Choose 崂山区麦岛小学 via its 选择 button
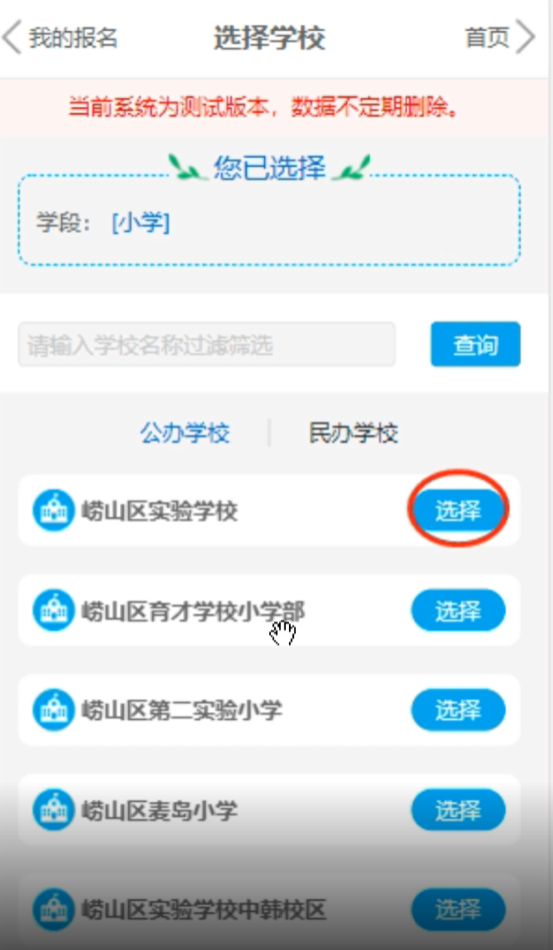The height and width of the screenshot is (950, 553). [x=459, y=809]
